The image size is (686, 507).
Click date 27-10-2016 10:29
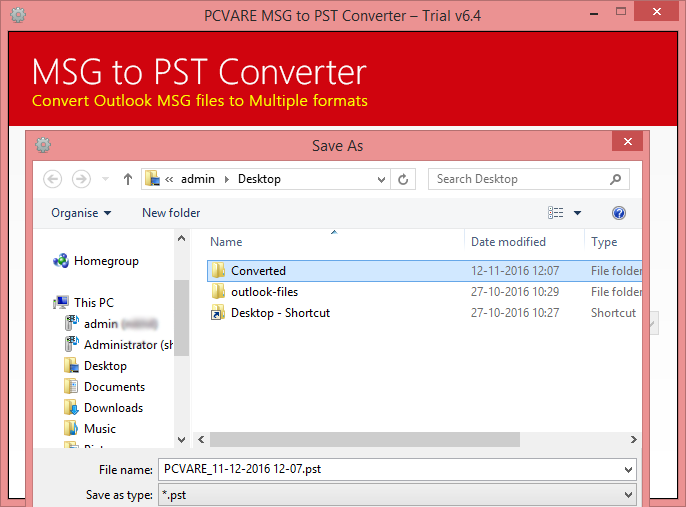click(515, 292)
